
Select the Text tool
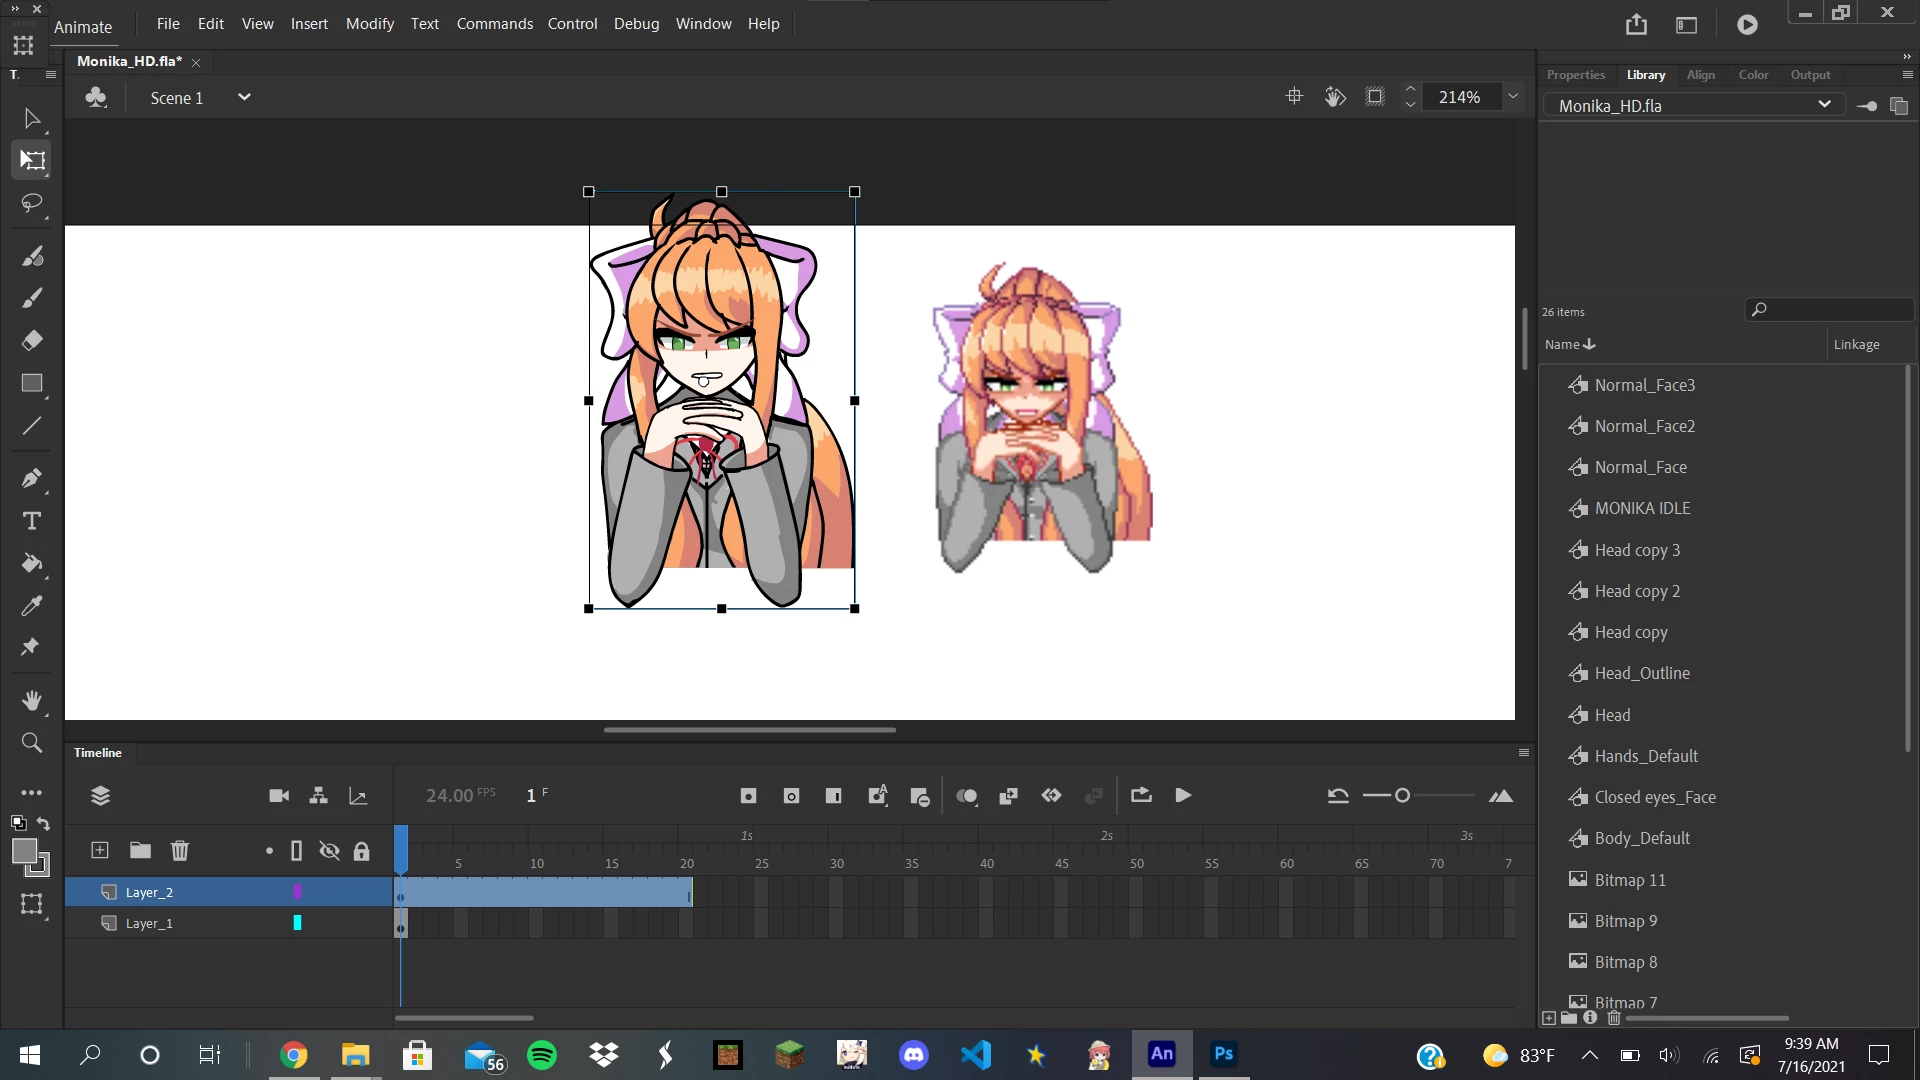(31, 521)
